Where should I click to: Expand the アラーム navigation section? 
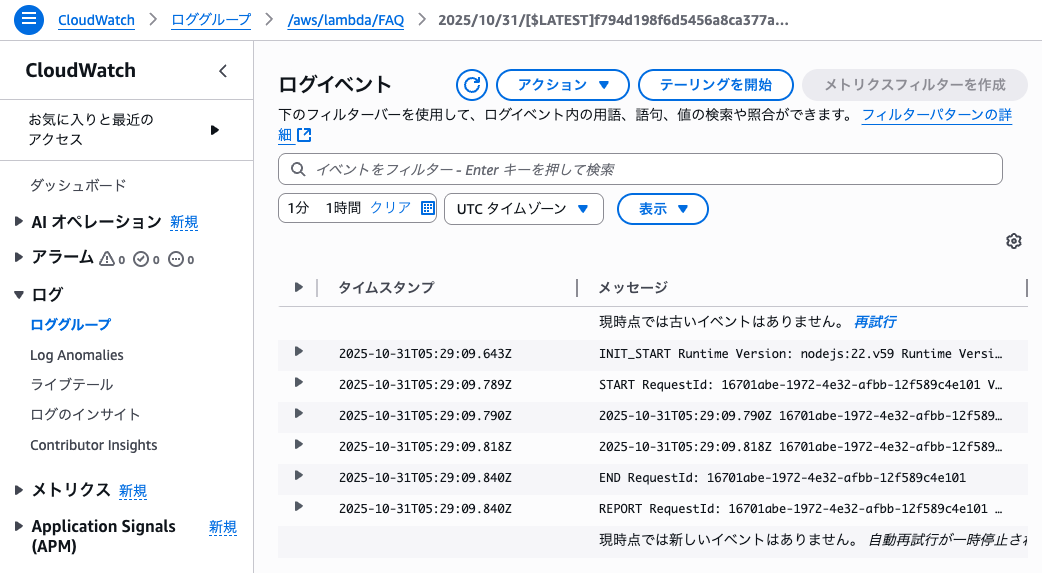19,257
